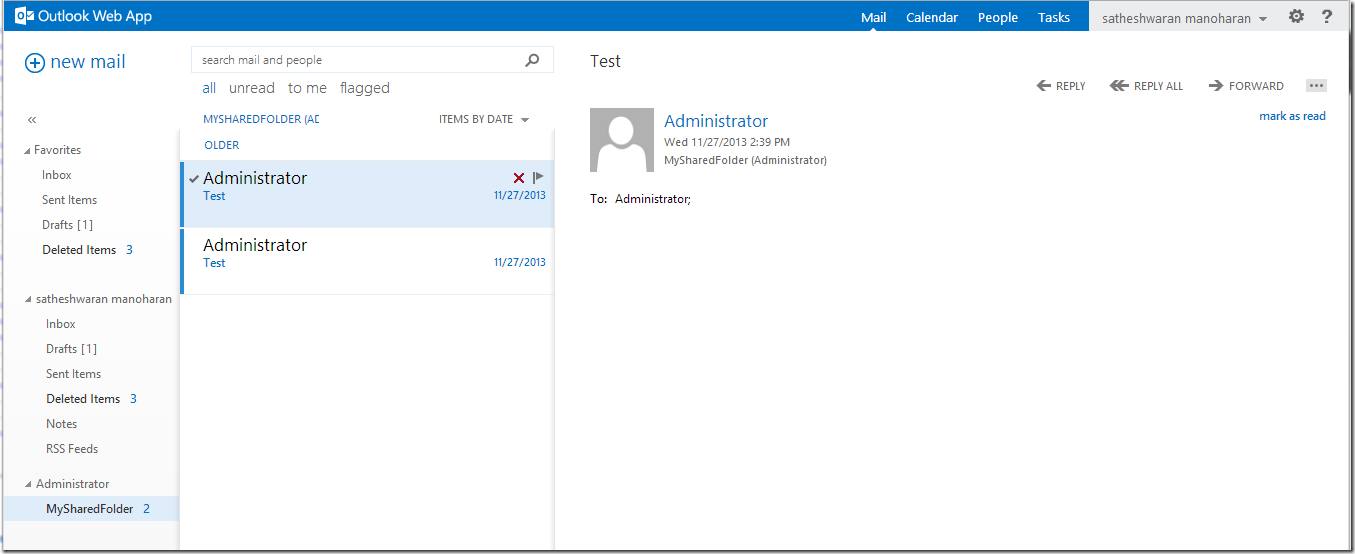Click the mark as read link
Viewport: 1355px width, 554px height.
tap(1292, 116)
